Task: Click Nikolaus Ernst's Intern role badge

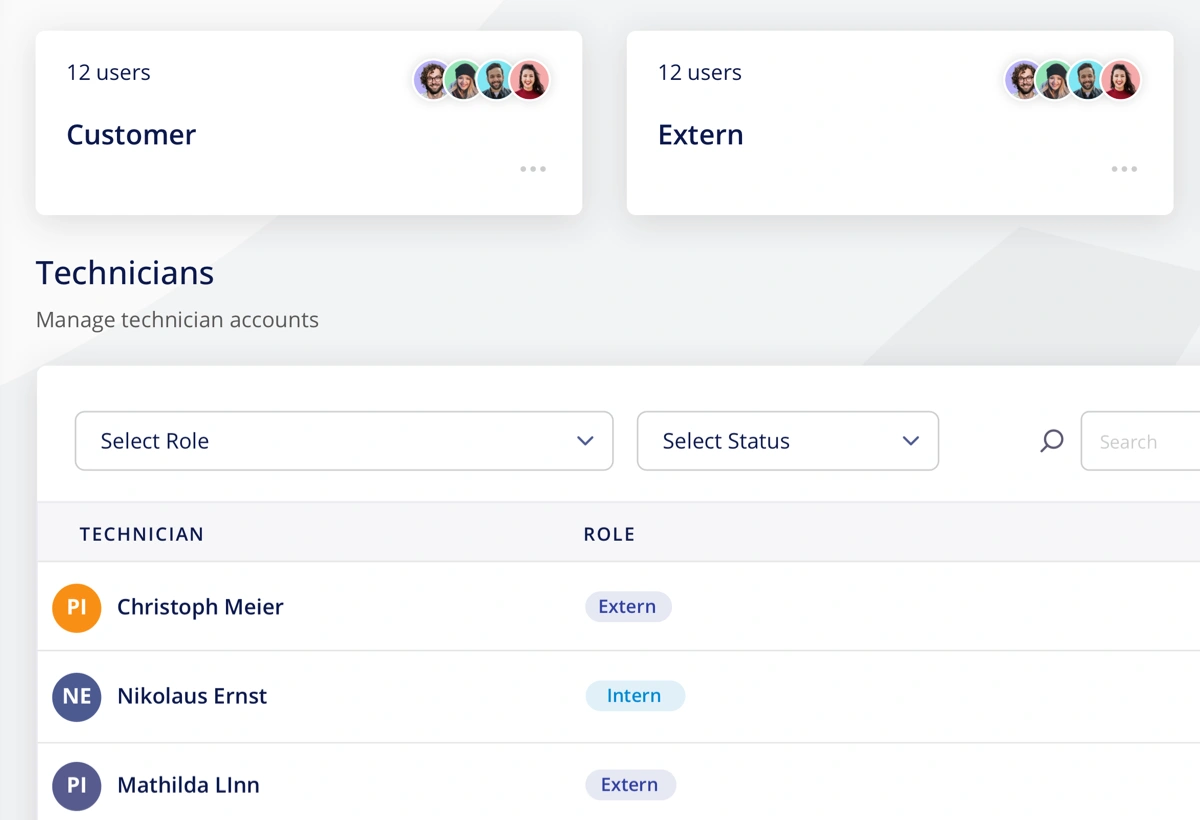Action: [635, 695]
